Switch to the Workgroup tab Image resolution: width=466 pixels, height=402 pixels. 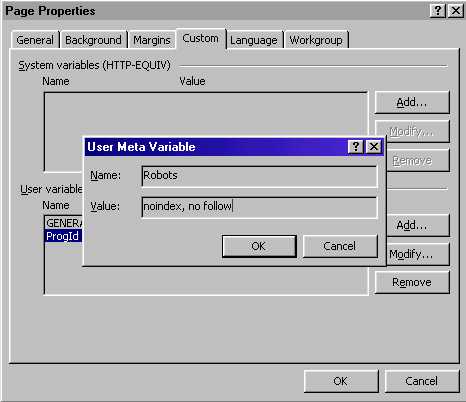(316, 40)
